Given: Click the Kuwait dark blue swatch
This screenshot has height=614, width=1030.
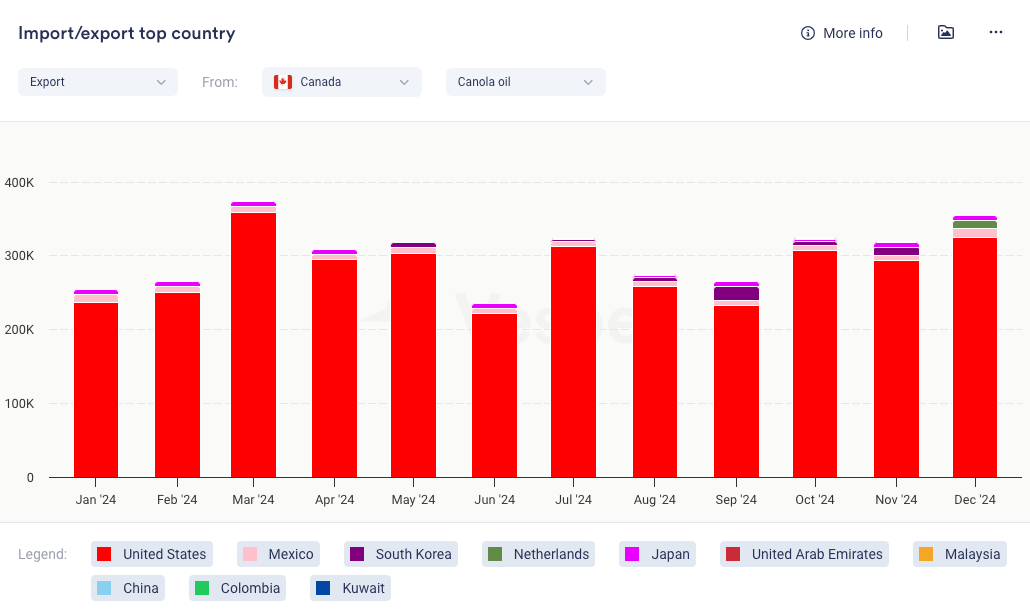Looking at the screenshot, I should 323,588.
